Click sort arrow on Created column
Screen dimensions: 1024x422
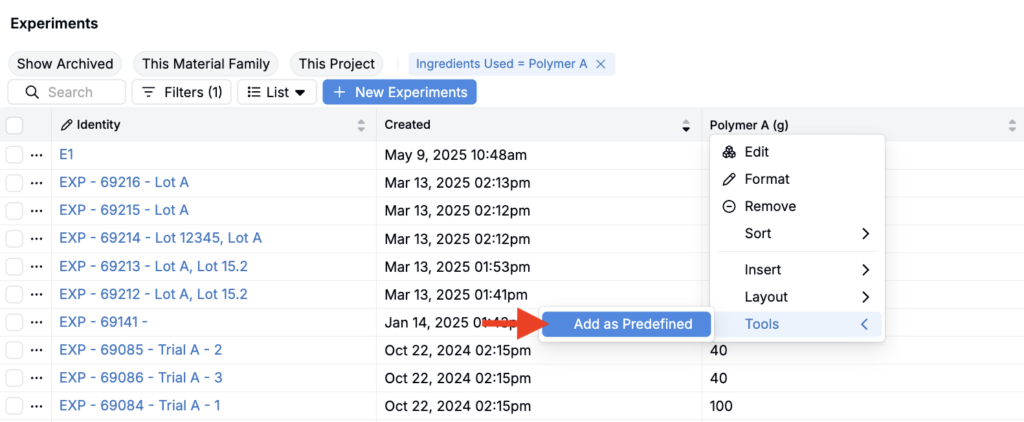686,125
